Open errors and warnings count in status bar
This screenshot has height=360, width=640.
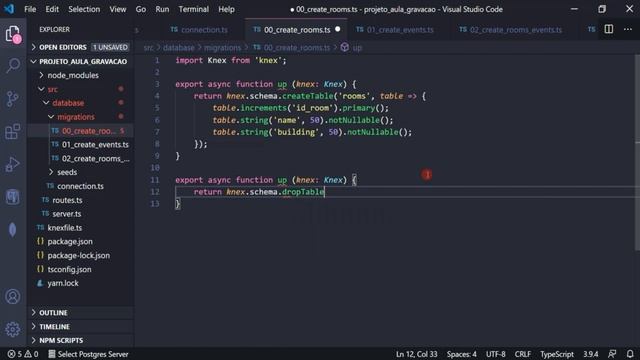pos(23,354)
